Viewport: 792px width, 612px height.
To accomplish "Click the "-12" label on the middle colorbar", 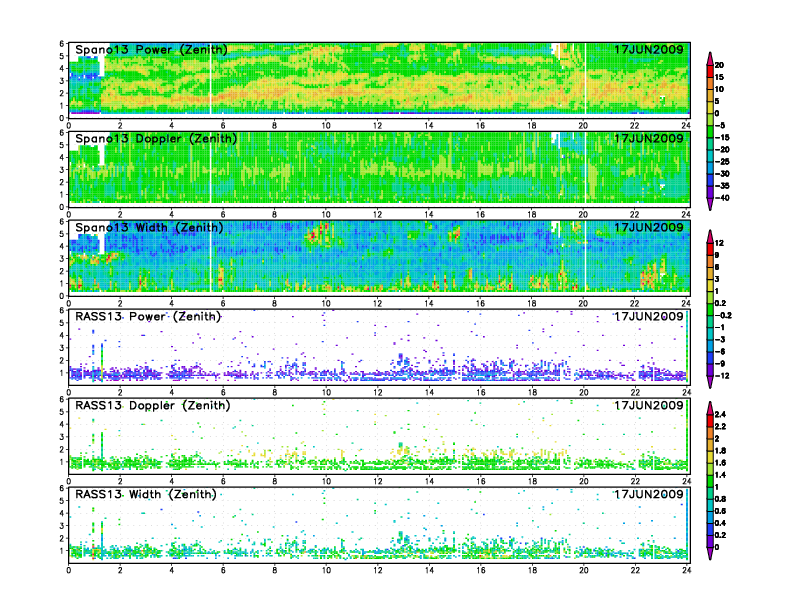I will coord(722,376).
